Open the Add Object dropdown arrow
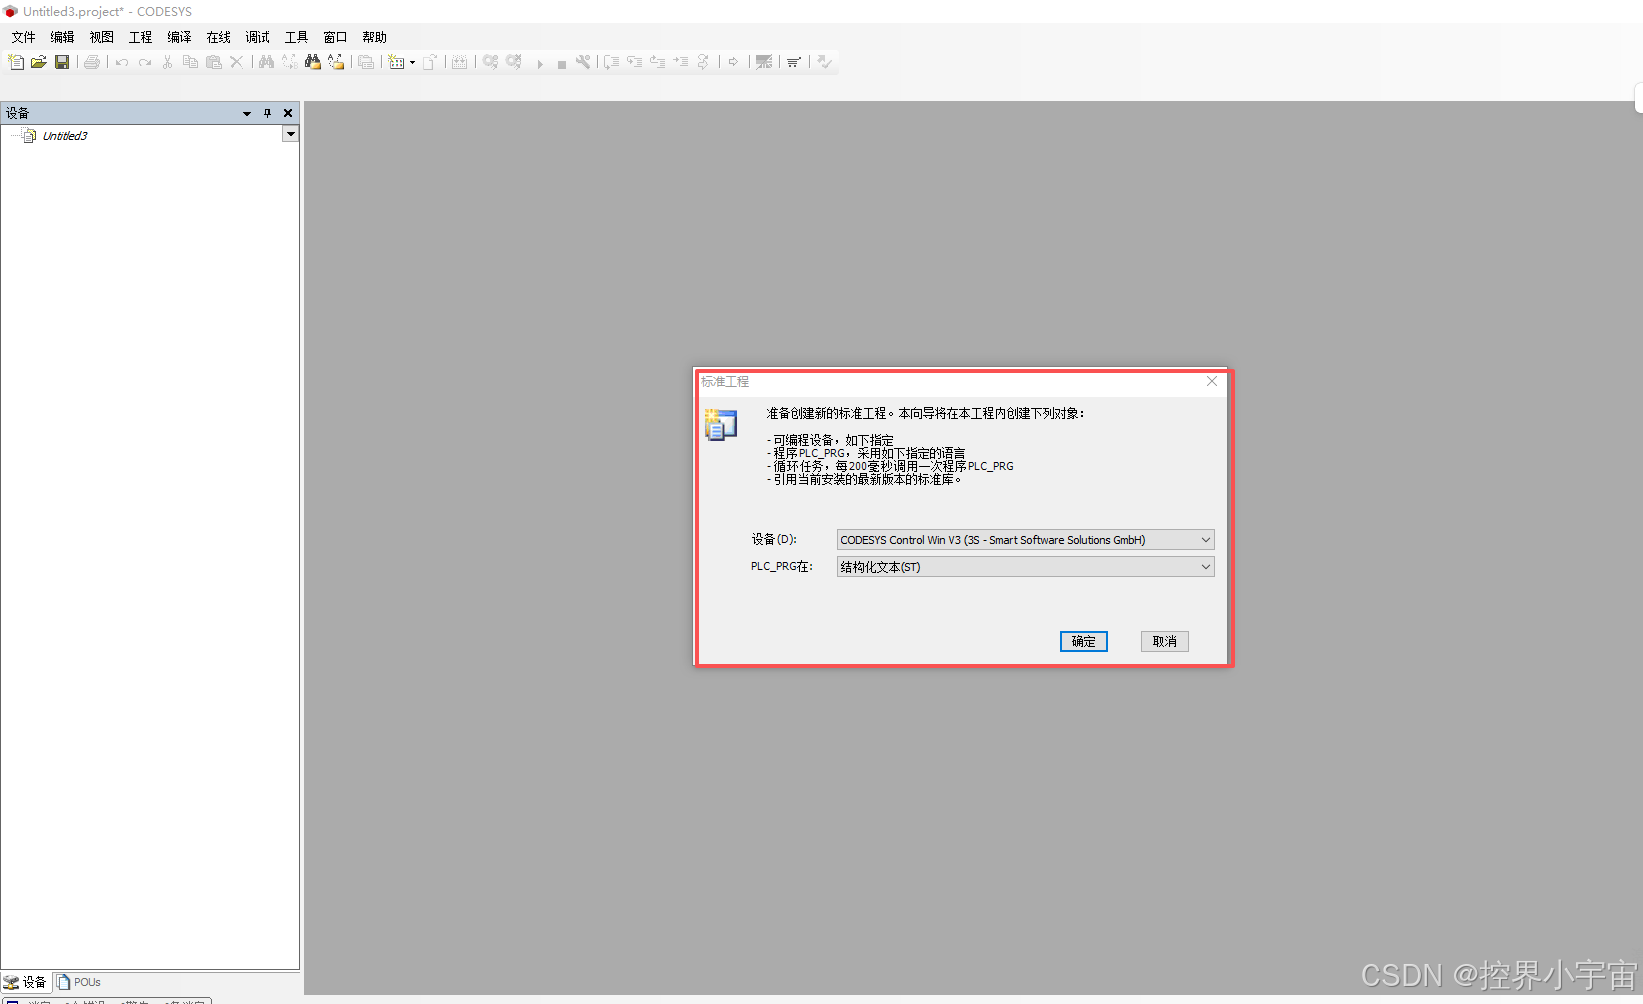The width and height of the screenshot is (1643, 1004). coord(412,62)
